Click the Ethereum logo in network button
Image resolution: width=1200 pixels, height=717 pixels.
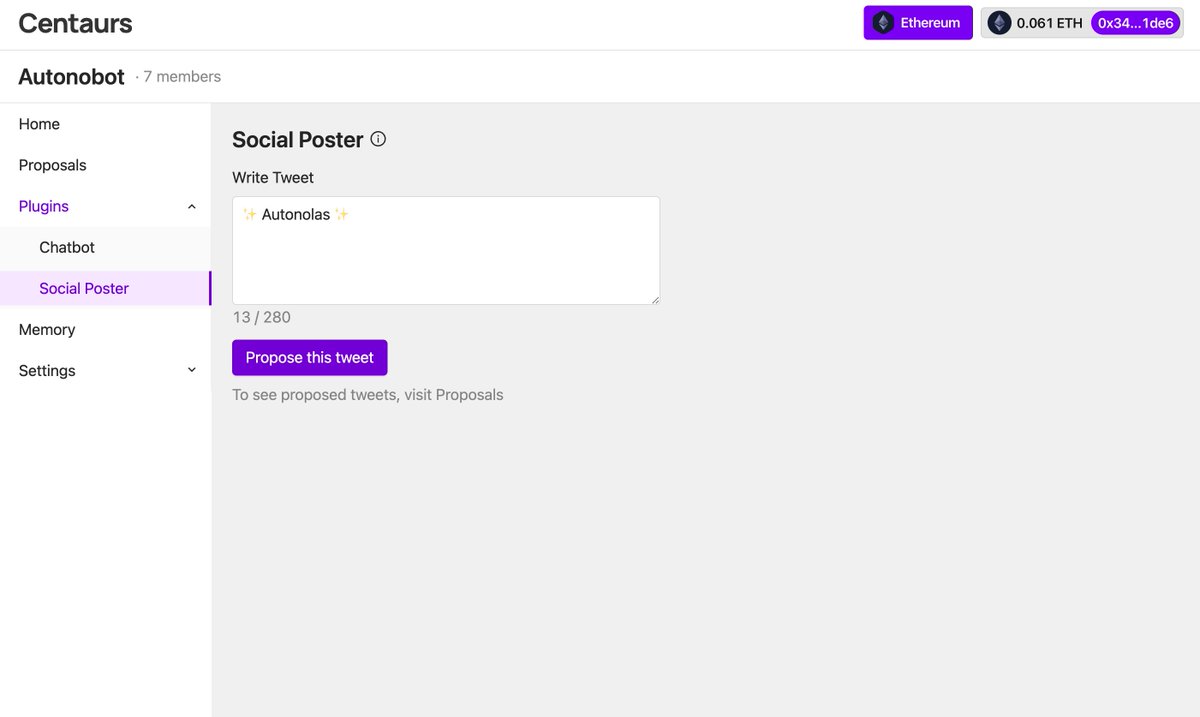click(x=883, y=23)
